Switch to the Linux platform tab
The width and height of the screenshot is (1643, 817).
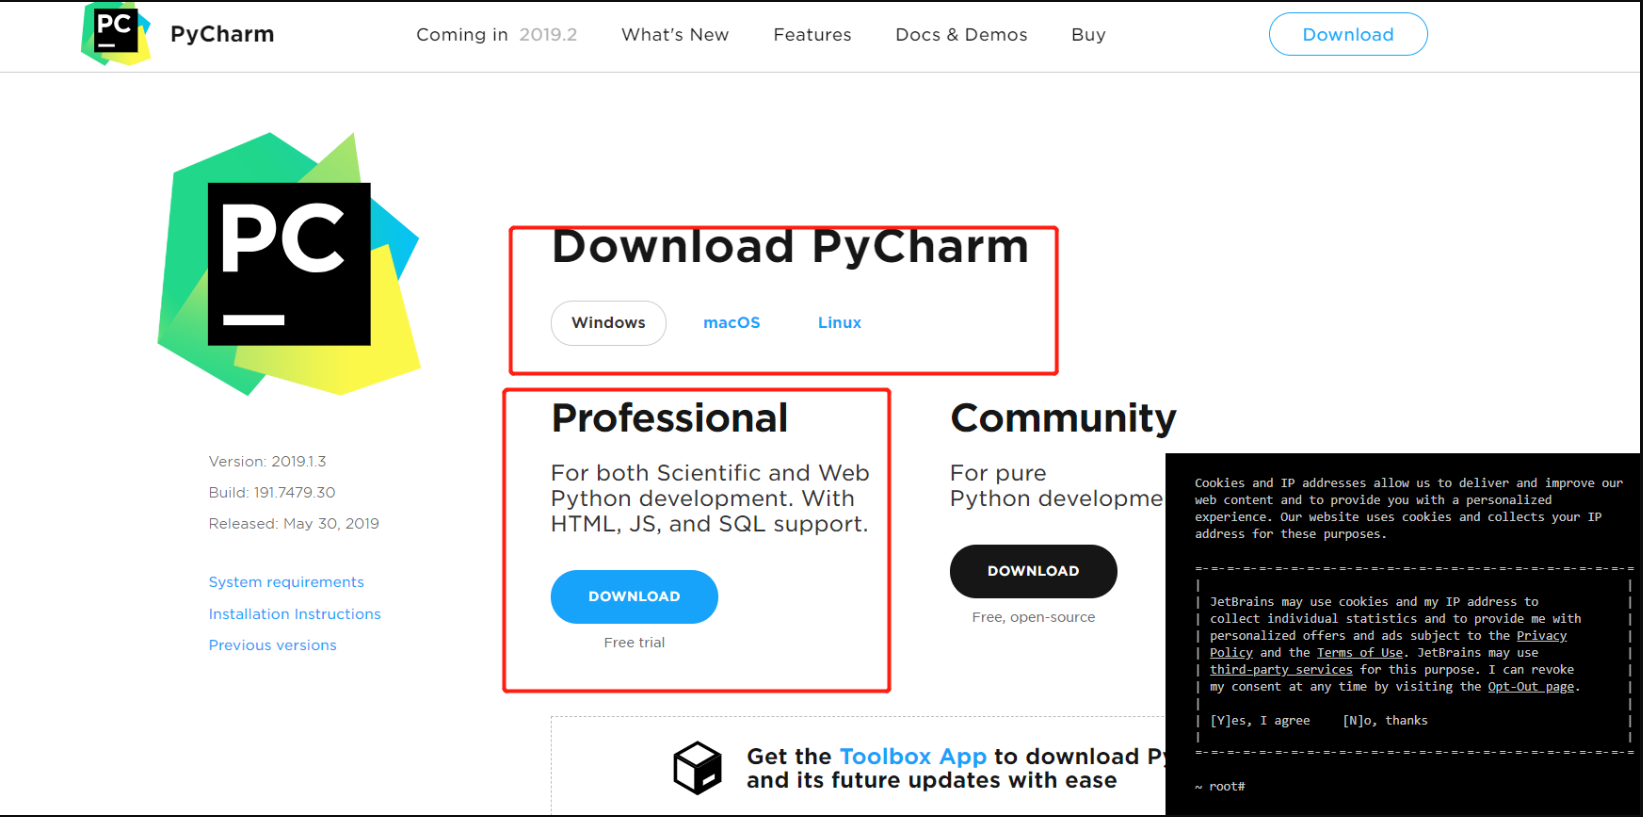[x=839, y=323]
